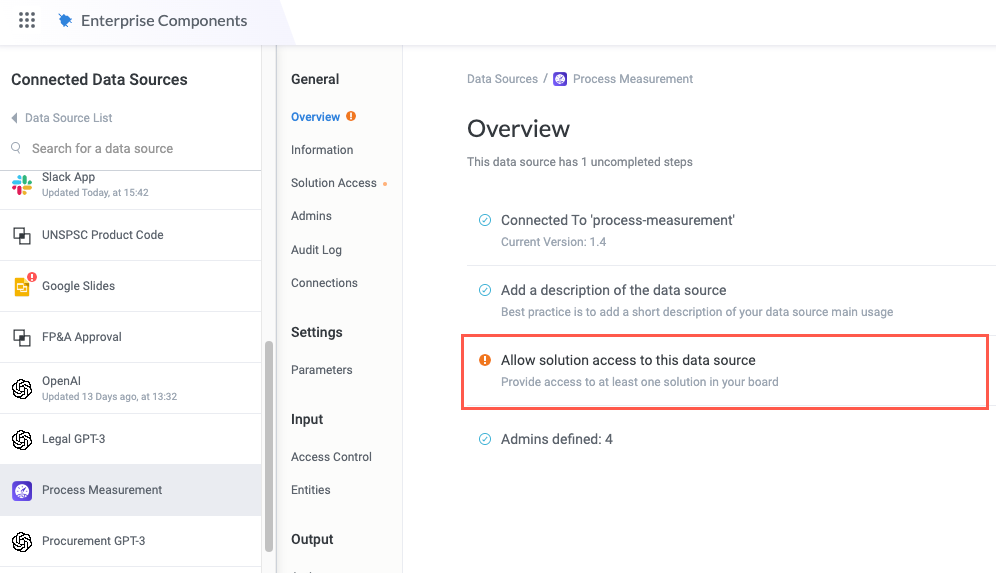Open the Admins section
The height and width of the screenshot is (573, 996).
311,216
